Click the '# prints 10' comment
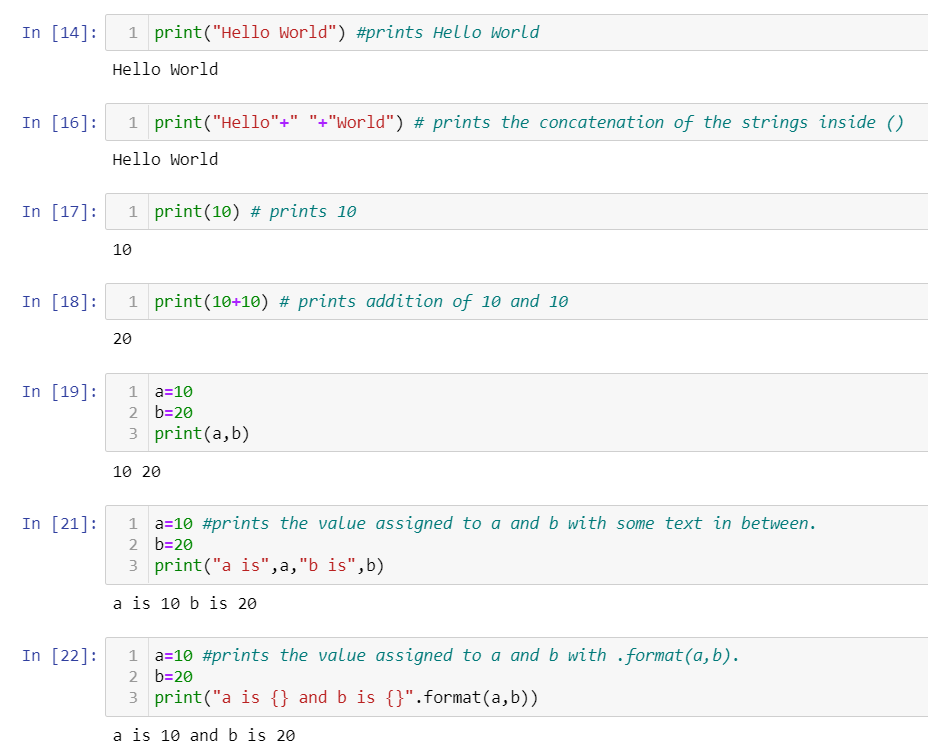Screen dimensions: 928x754 coord(303,212)
